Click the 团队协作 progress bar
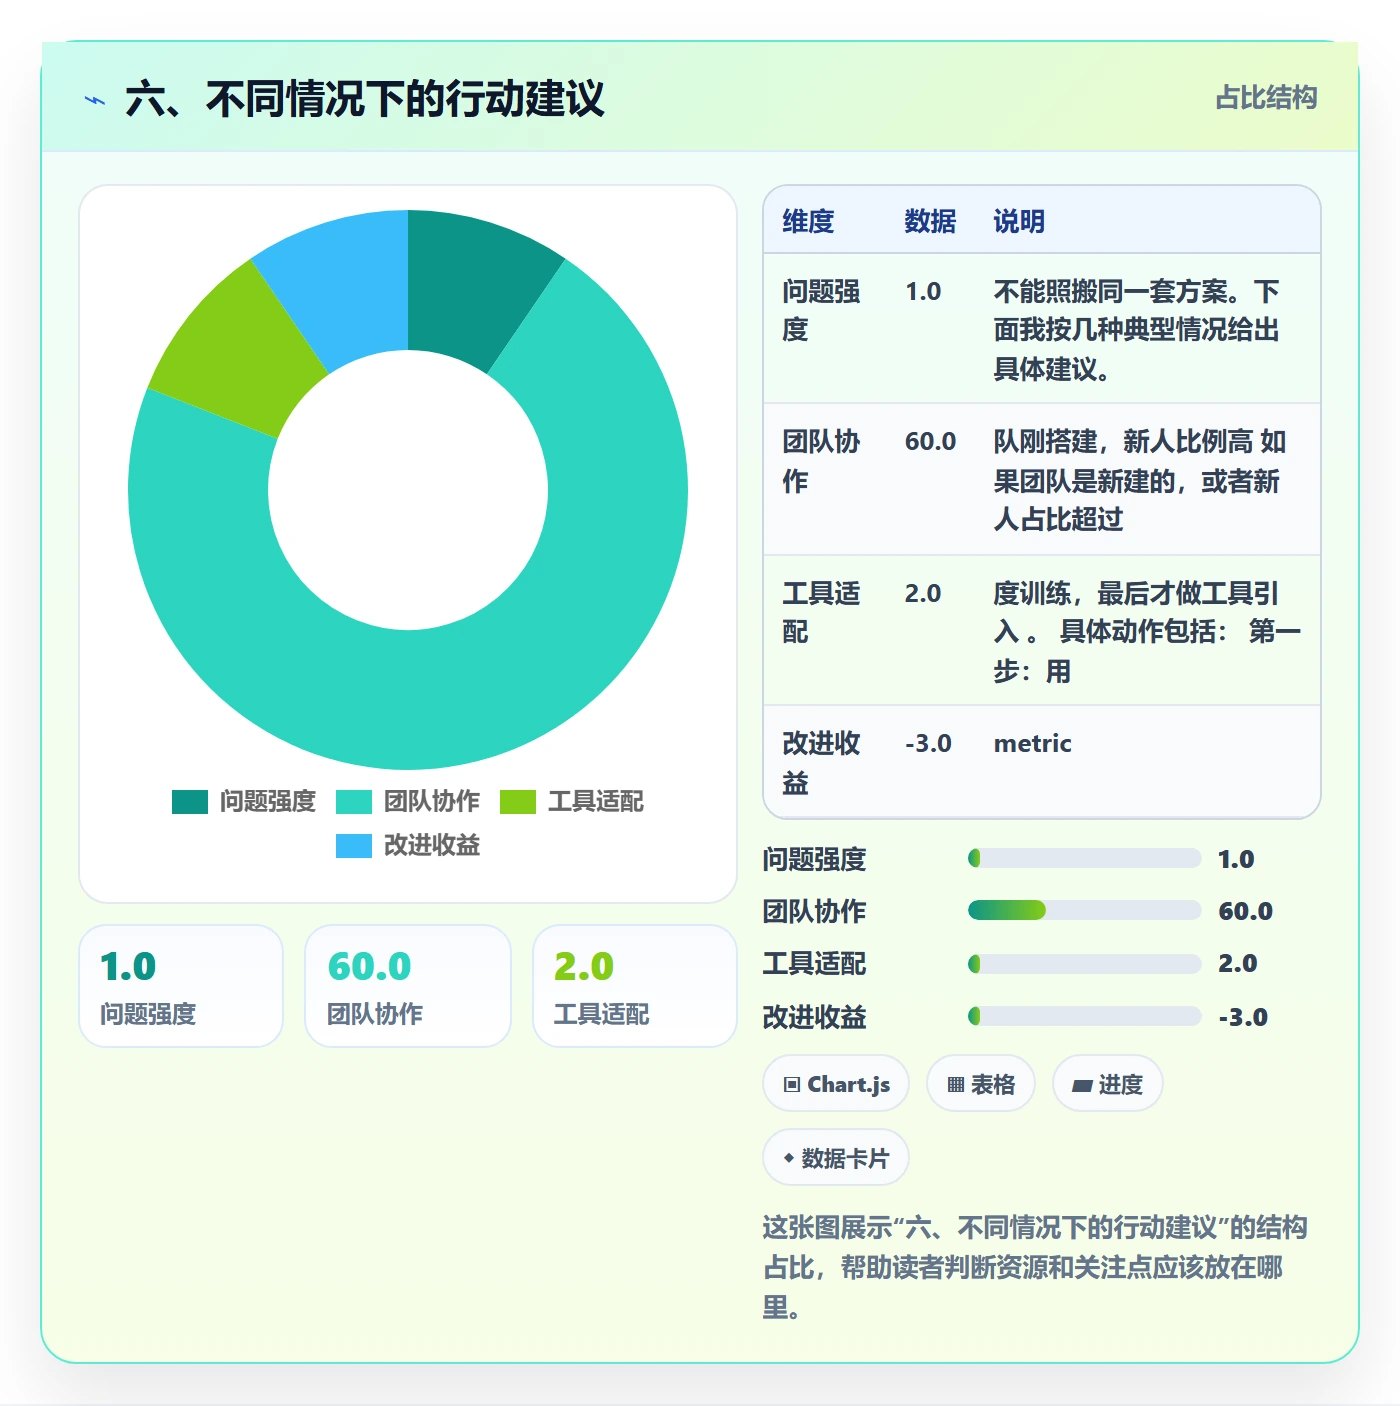Screen dimensions: 1400x1406 click(x=1085, y=910)
